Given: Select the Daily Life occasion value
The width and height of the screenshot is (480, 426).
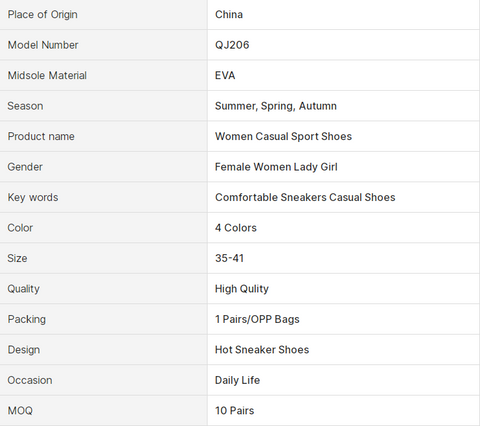Looking at the screenshot, I should (237, 380).
